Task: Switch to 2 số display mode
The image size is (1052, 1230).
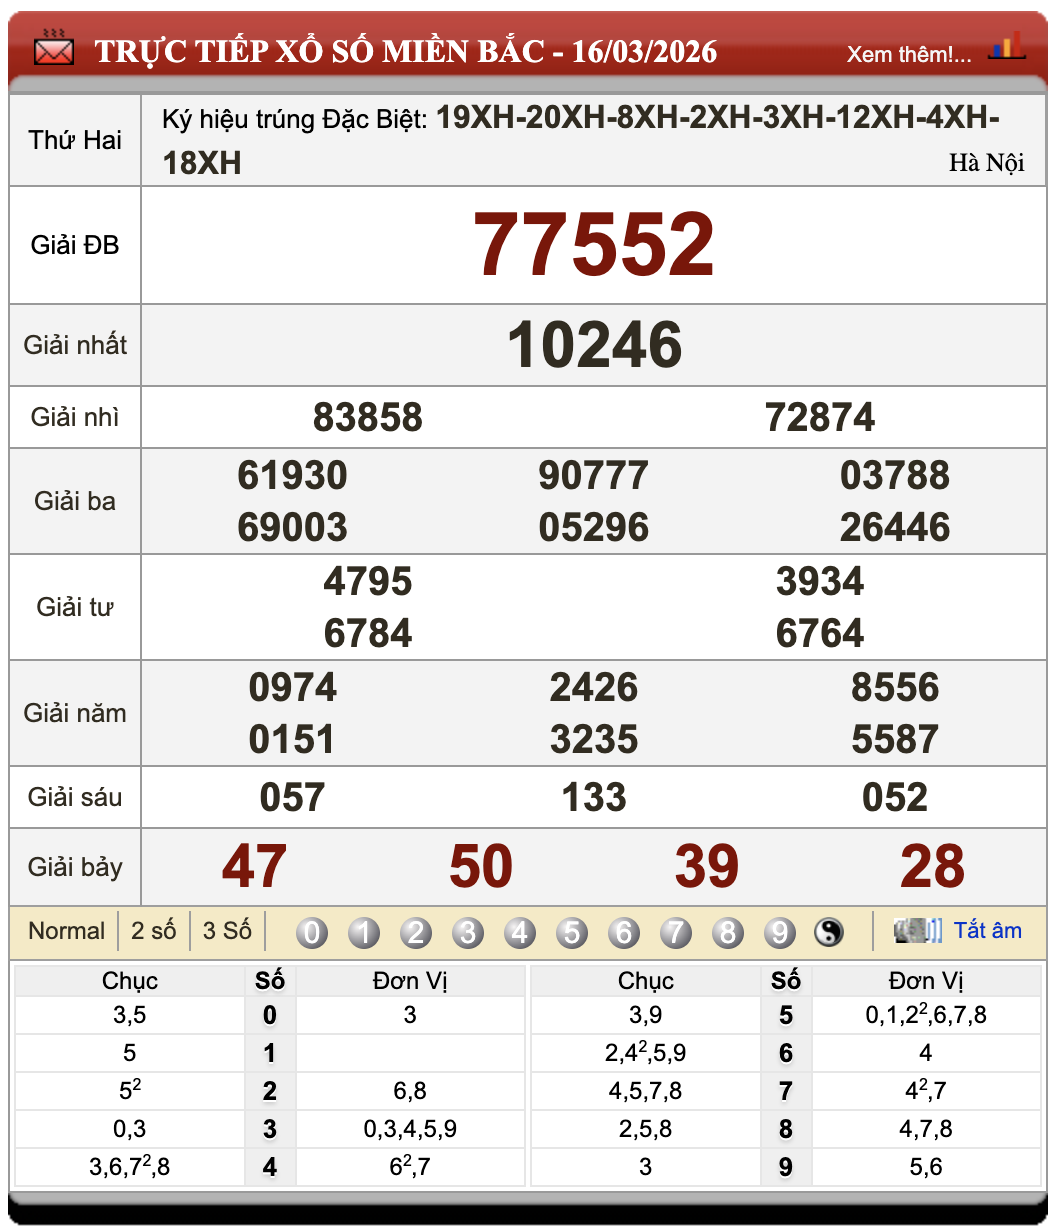Action: [x=153, y=931]
